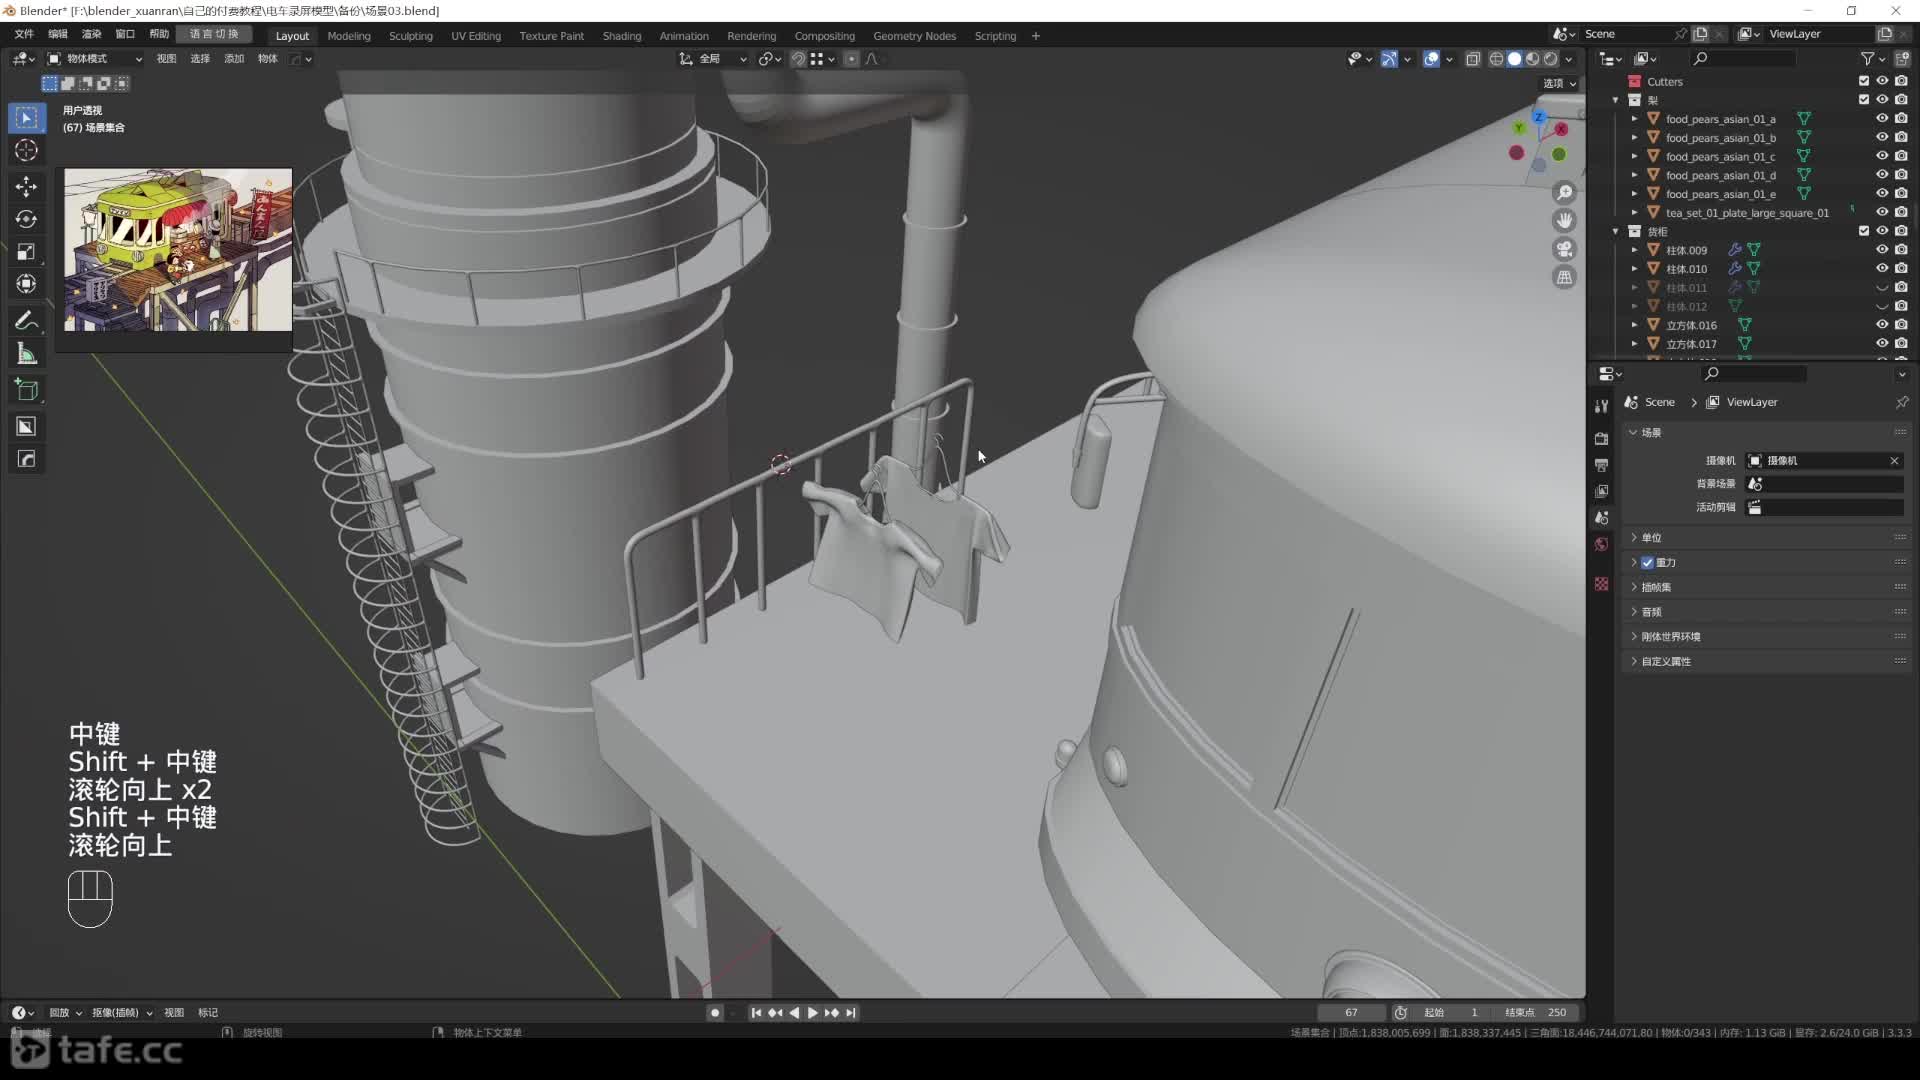Switch perspective/orthographic grid gizmo
The height and width of the screenshot is (1080, 1920).
tap(1565, 277)
